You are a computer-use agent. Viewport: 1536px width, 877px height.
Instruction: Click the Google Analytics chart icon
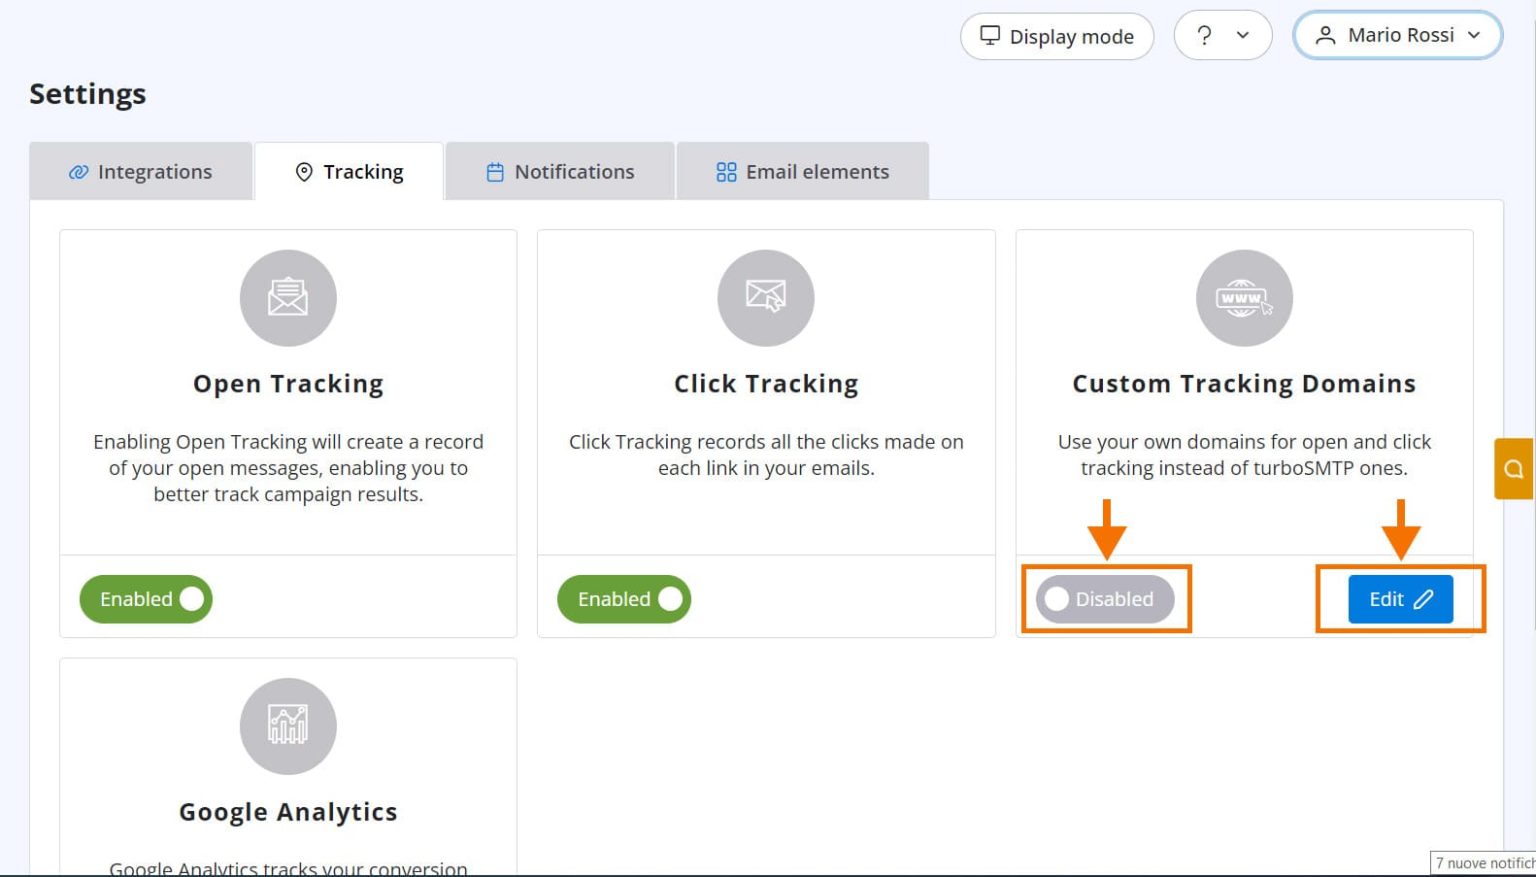(x=288, y=726)
